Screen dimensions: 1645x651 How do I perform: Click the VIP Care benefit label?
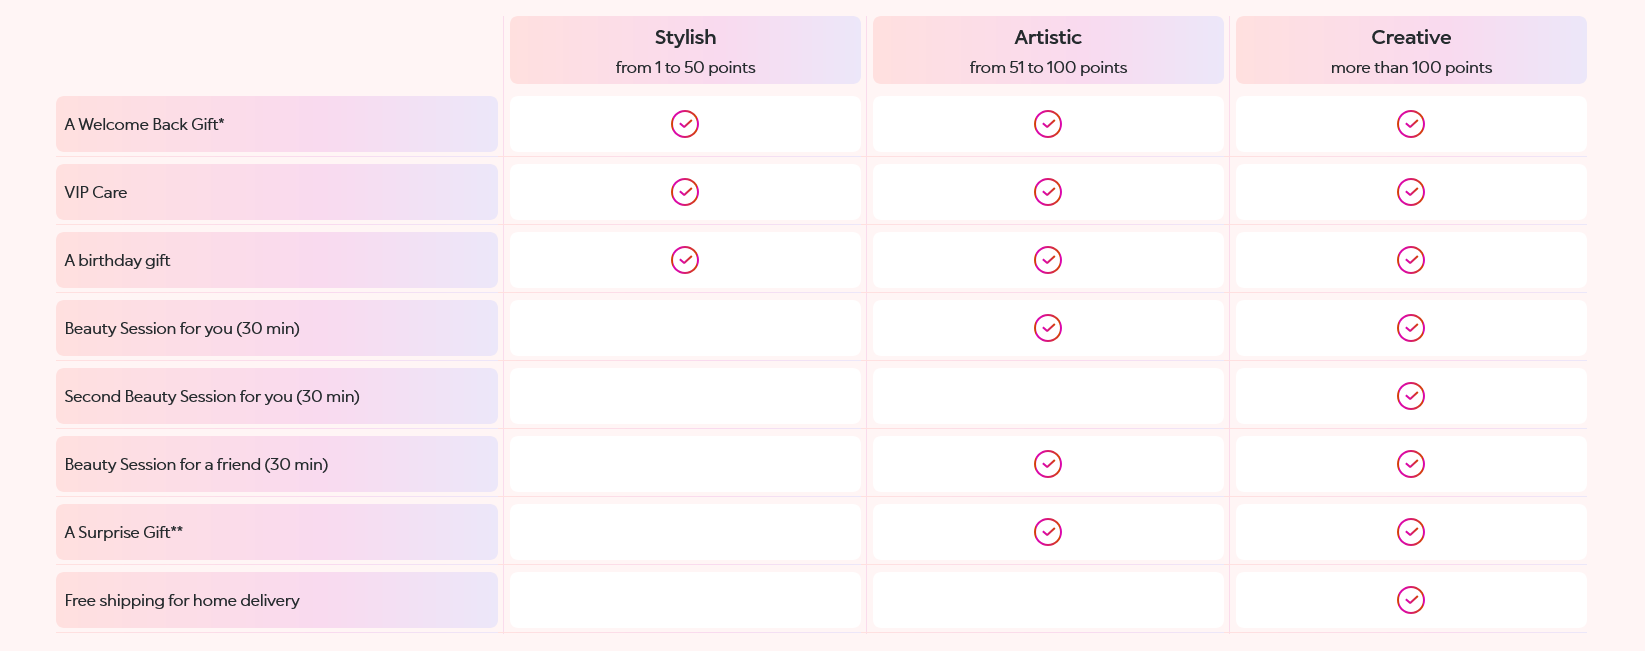tap(96, 192)
